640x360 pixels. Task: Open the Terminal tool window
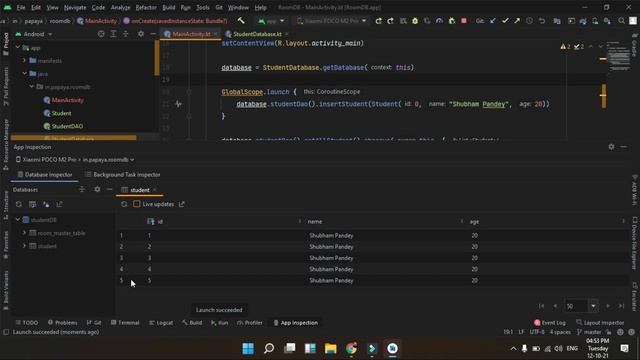tap(125, 322)
